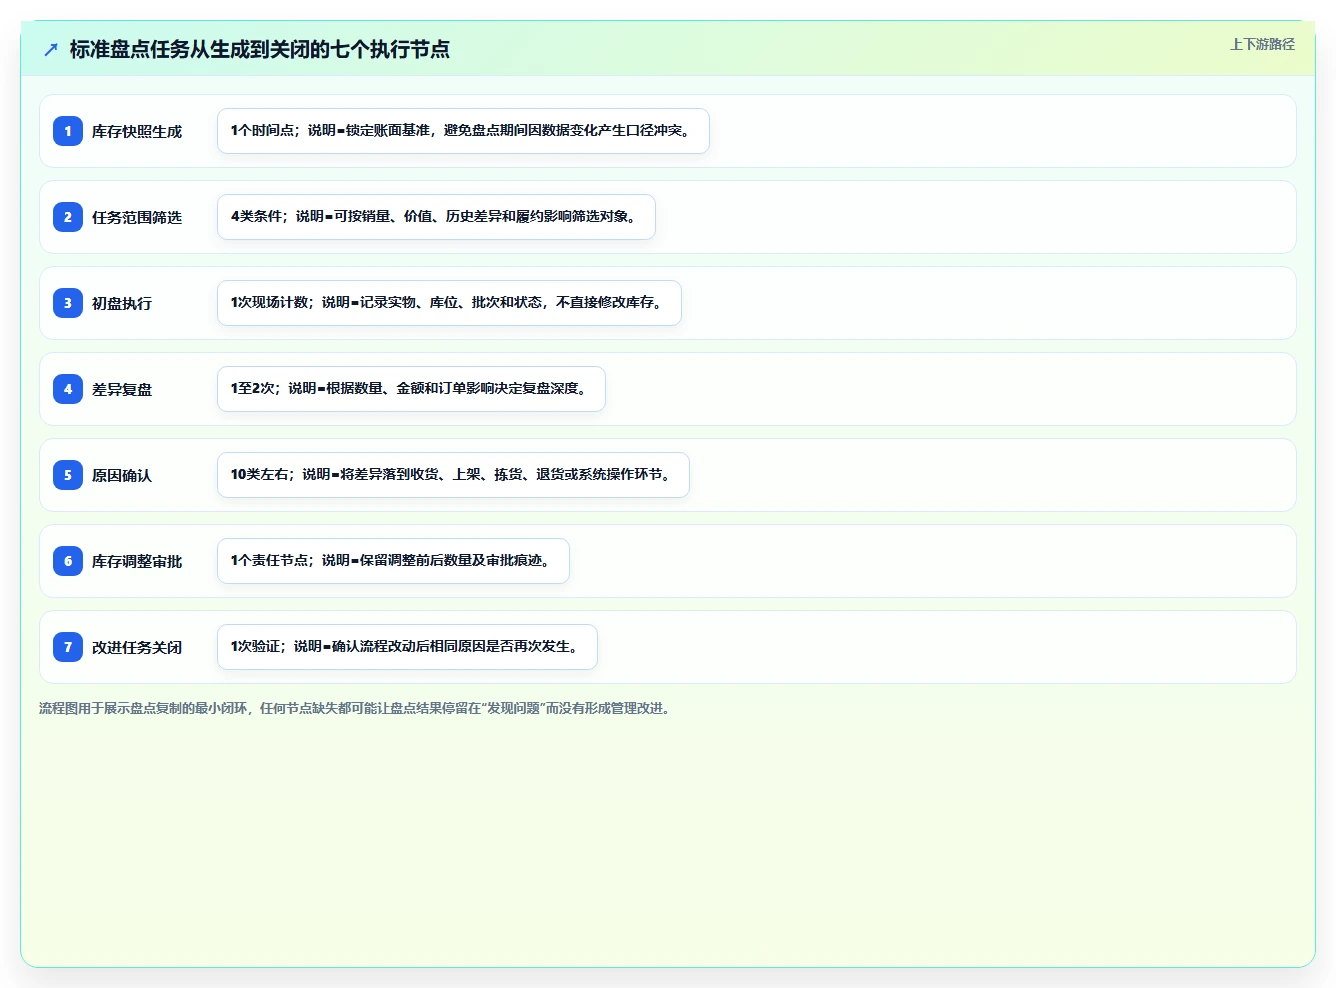The image size is (1336, 988).
Task: Select step number badge 6
Action: point(68,561)
